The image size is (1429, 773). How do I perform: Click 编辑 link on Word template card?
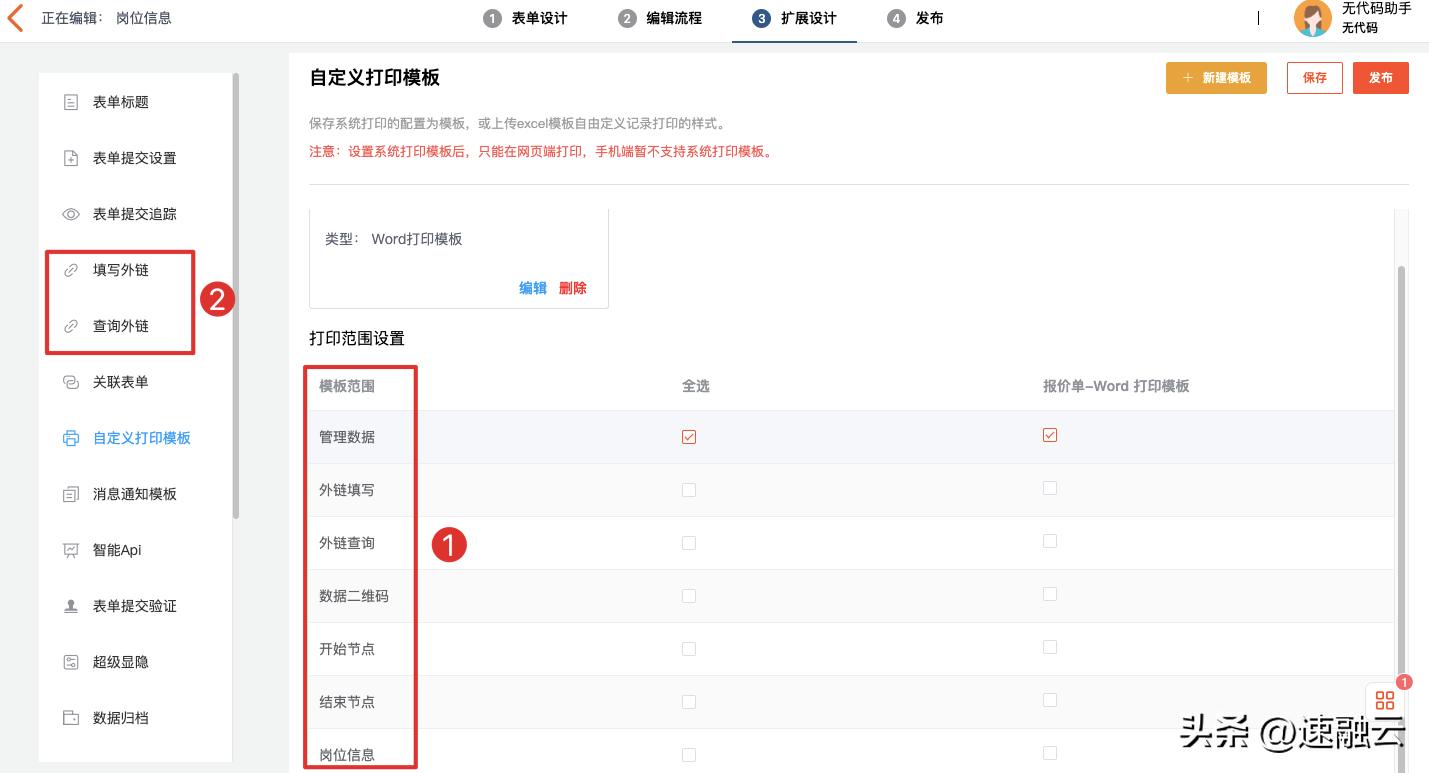(533, 288)
